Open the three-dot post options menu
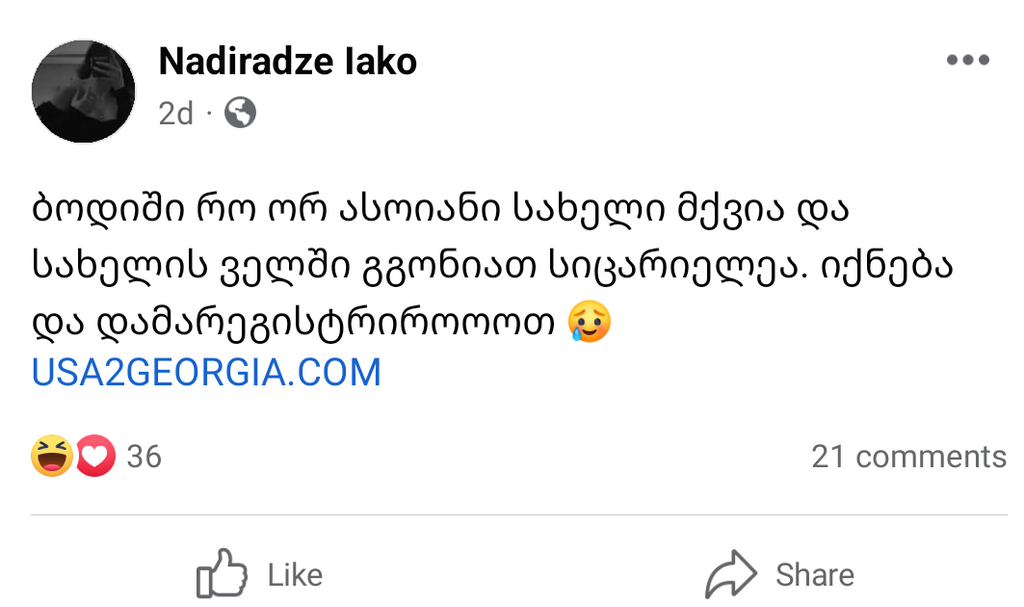 pyautogui.click(x=968, y=60)
